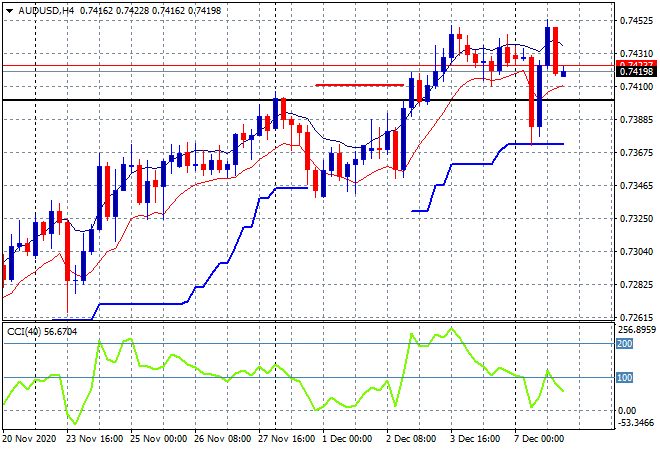The width and height of the screenshot is (660, 450).
Task: Click the CCI level 200 label
Action: point(625,343)
